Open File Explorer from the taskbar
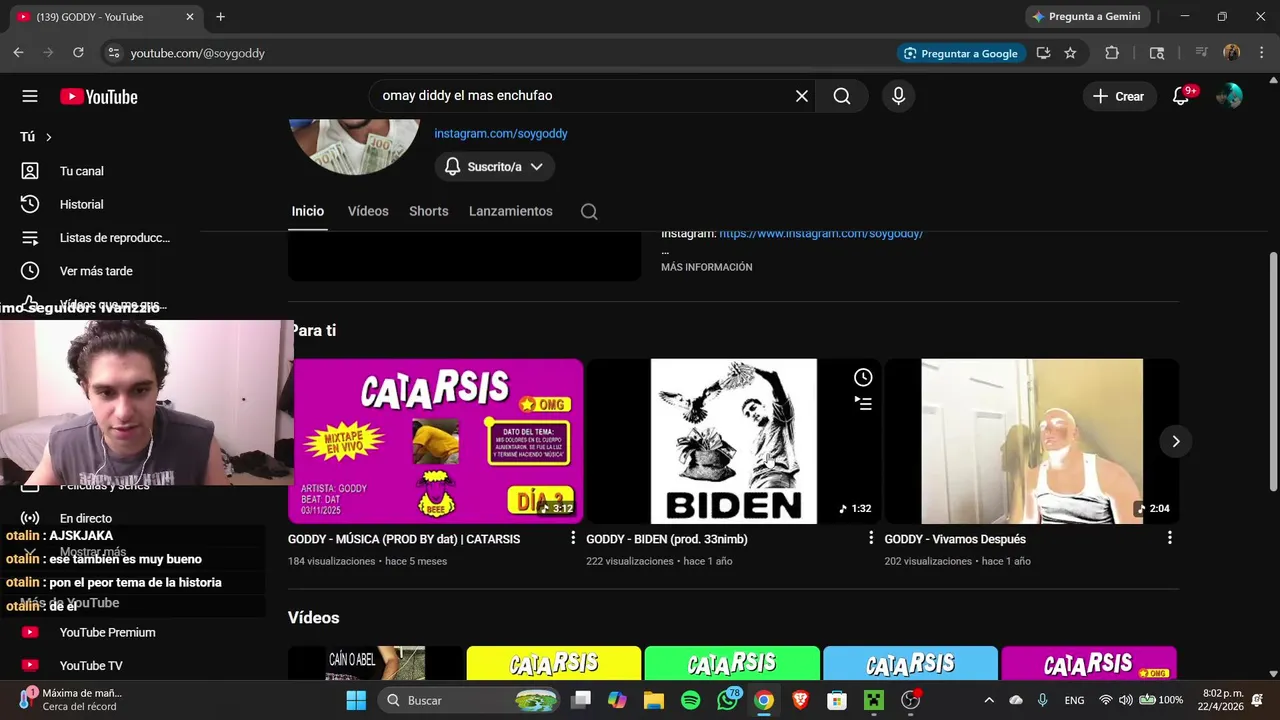Screen dimensions: 1280x720 pos(653,700)
